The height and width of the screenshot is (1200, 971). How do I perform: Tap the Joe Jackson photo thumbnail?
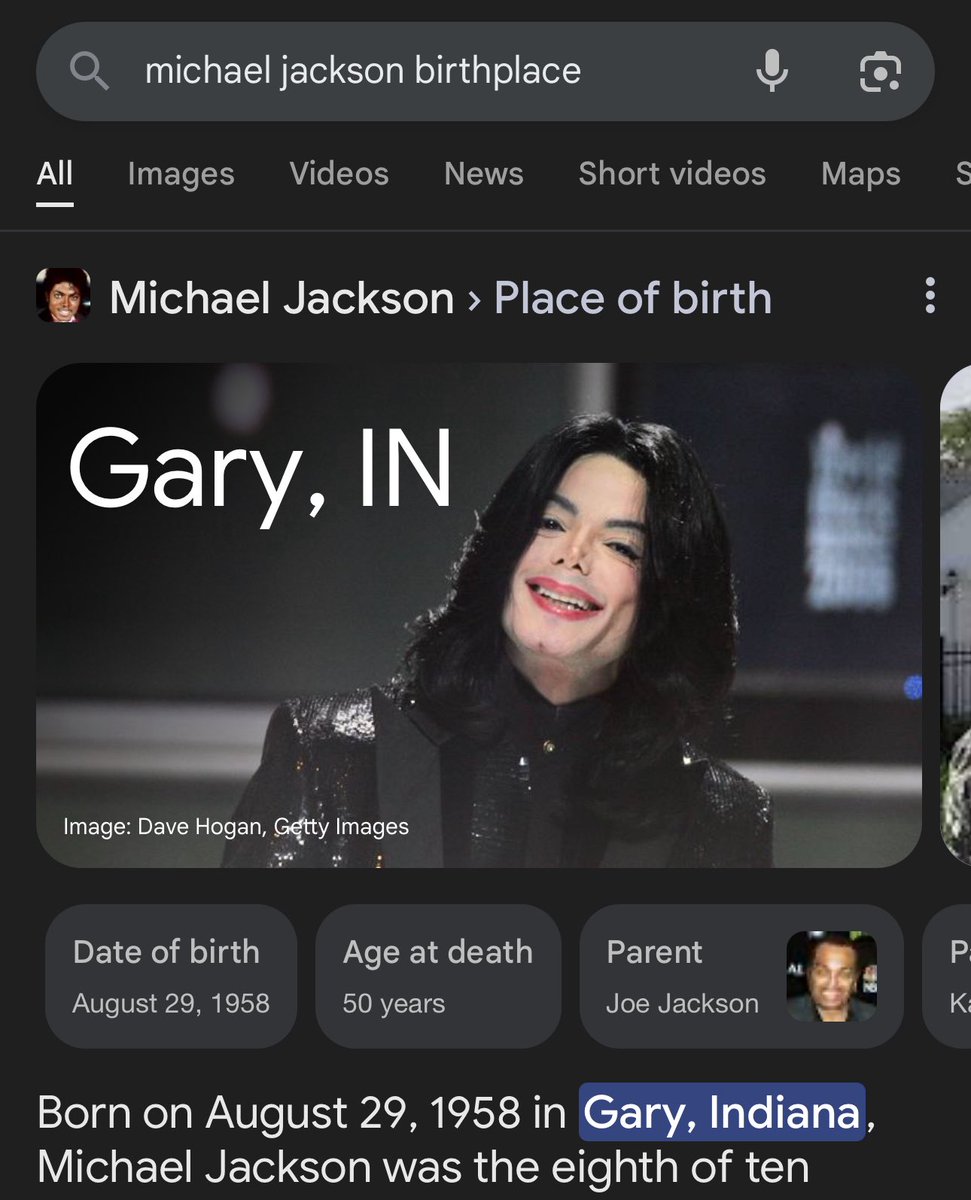point(832,976)
